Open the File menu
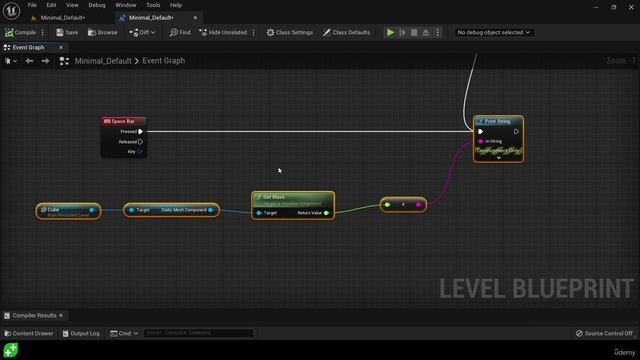640x360 pixels. [x=32, y=5]
